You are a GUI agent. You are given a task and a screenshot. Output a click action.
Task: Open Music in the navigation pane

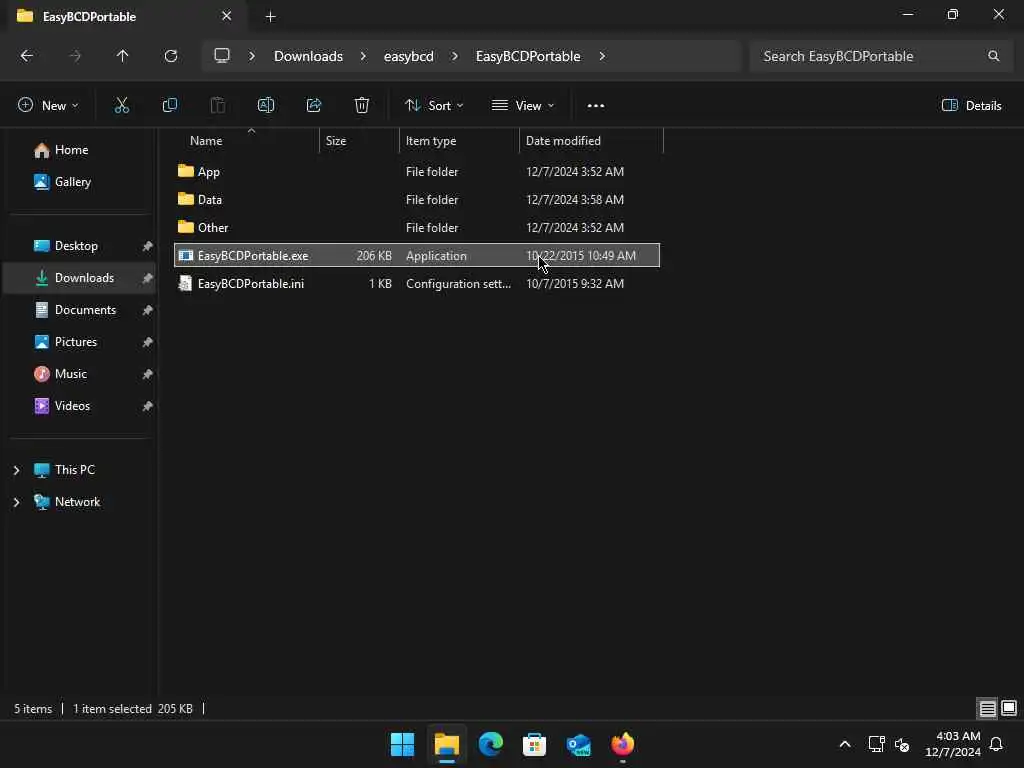point(71,374)
